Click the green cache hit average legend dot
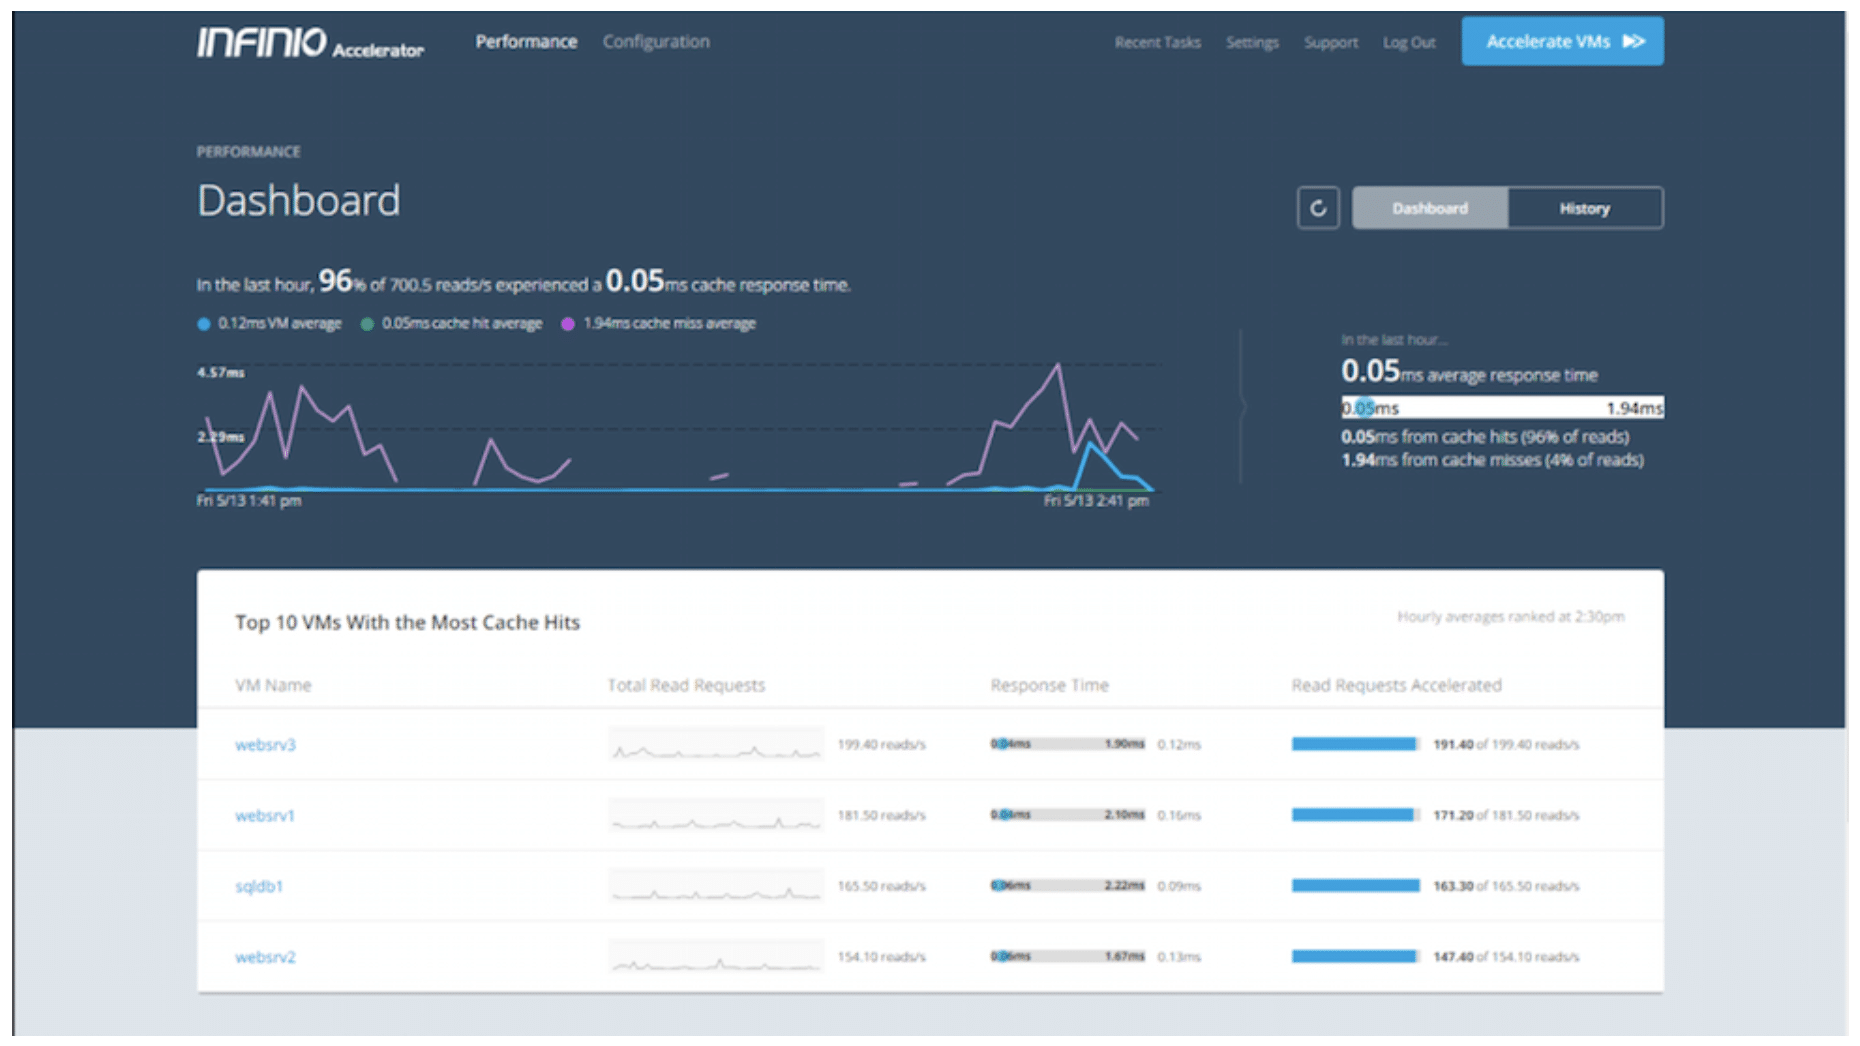This screenshot has width=1860, height=1046. [367, 324]
